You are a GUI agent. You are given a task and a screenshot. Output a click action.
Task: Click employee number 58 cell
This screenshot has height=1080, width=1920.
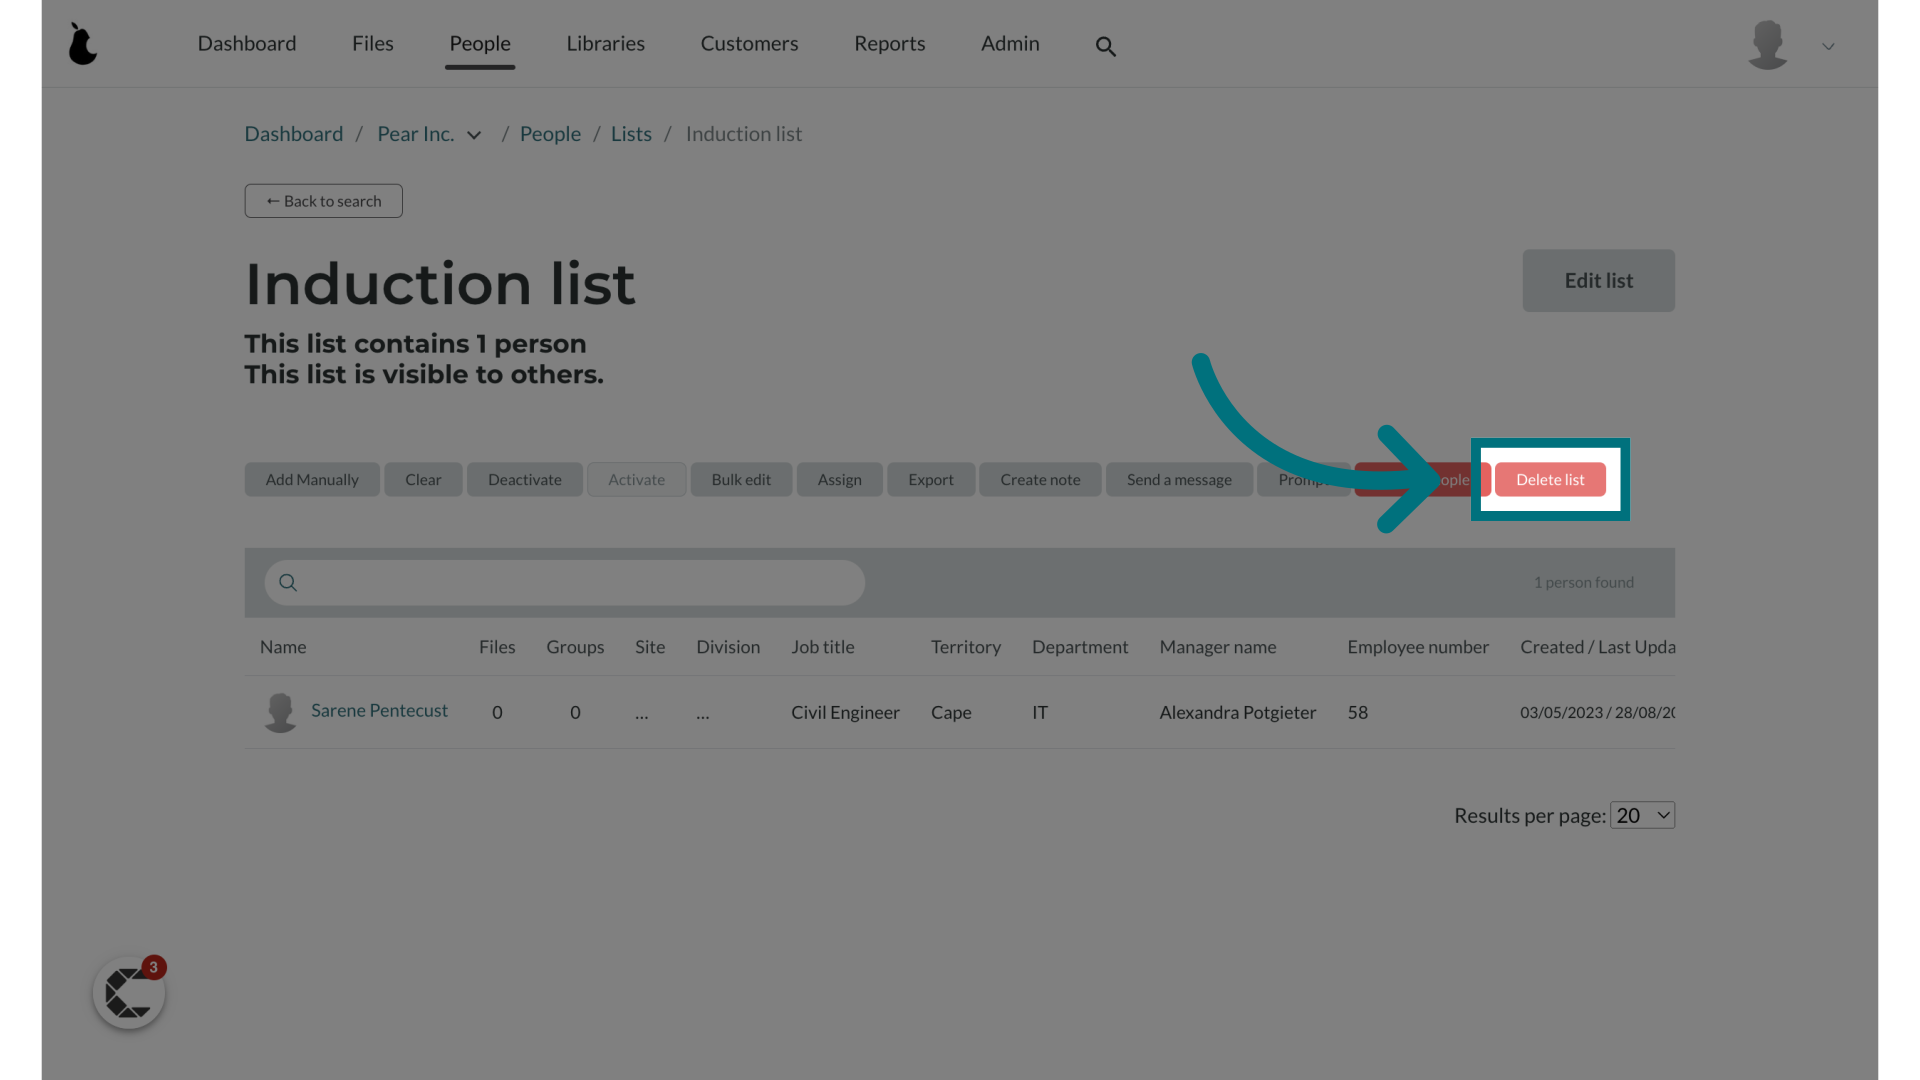[x=1357, y=712]
